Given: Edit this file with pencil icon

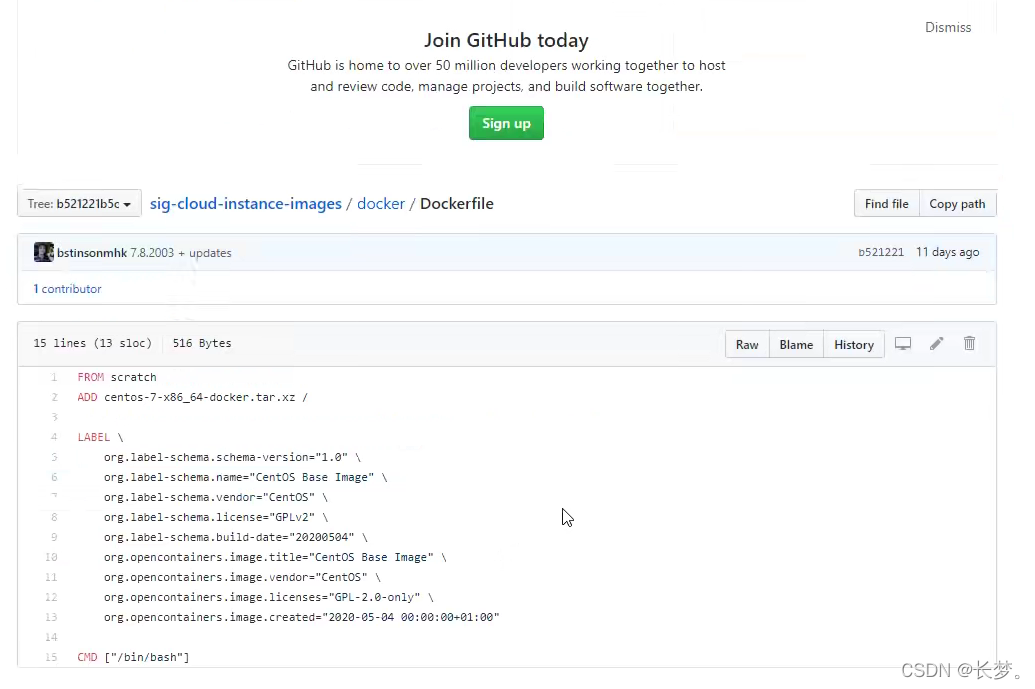Looking at the screenshot, I should (936, 344).
